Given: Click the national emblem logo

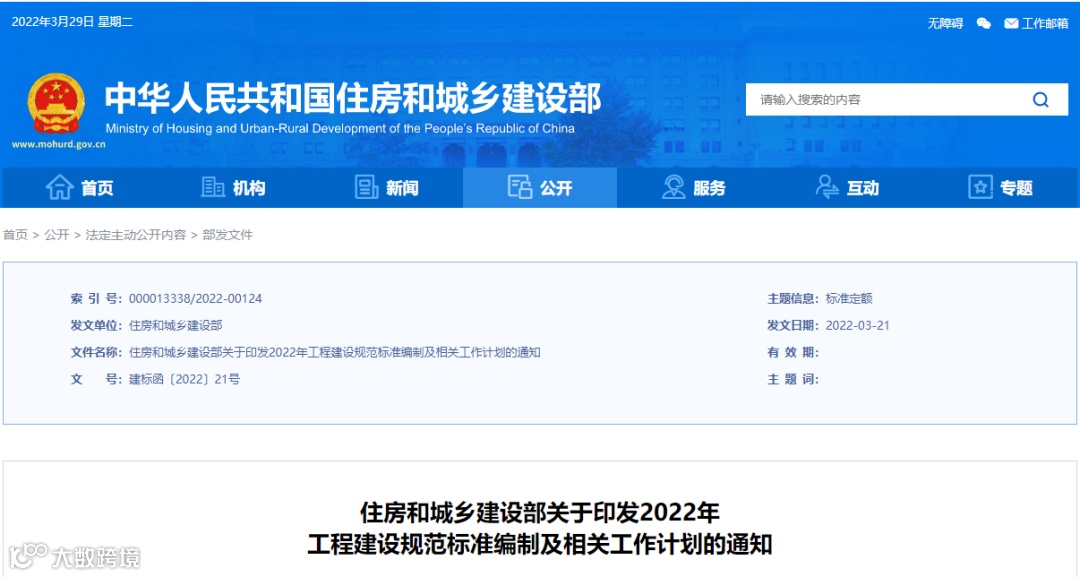Looking at the screenshot, I should [x=56, y=103].
